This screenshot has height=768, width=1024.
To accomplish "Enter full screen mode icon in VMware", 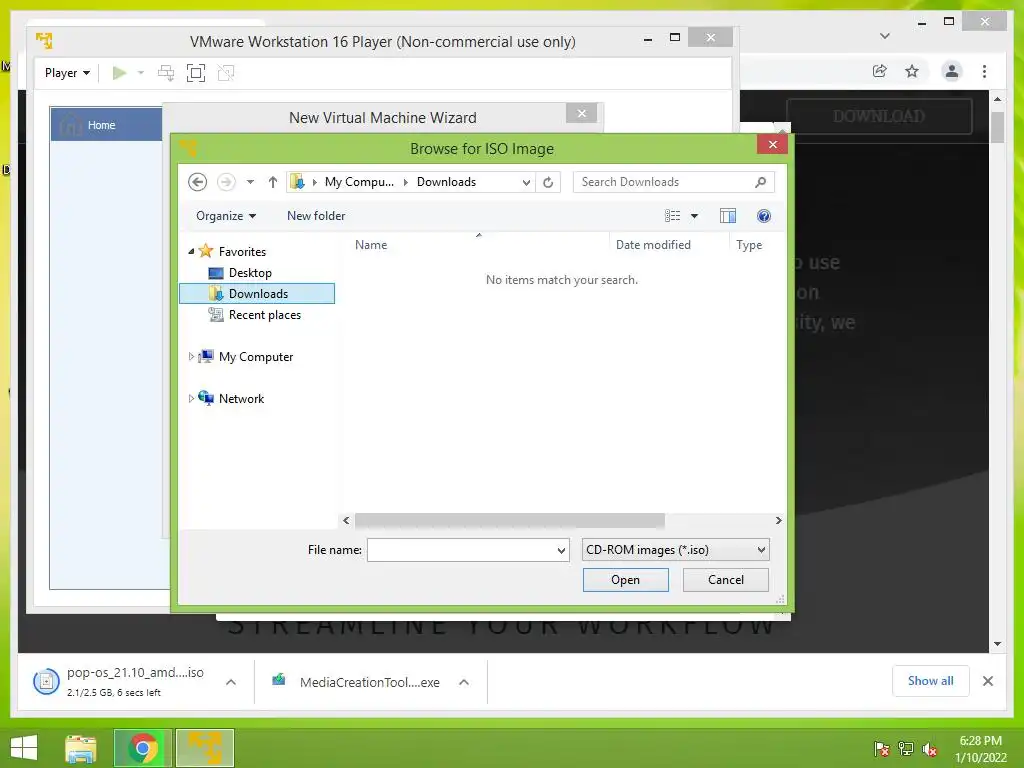I will (196, 72).
